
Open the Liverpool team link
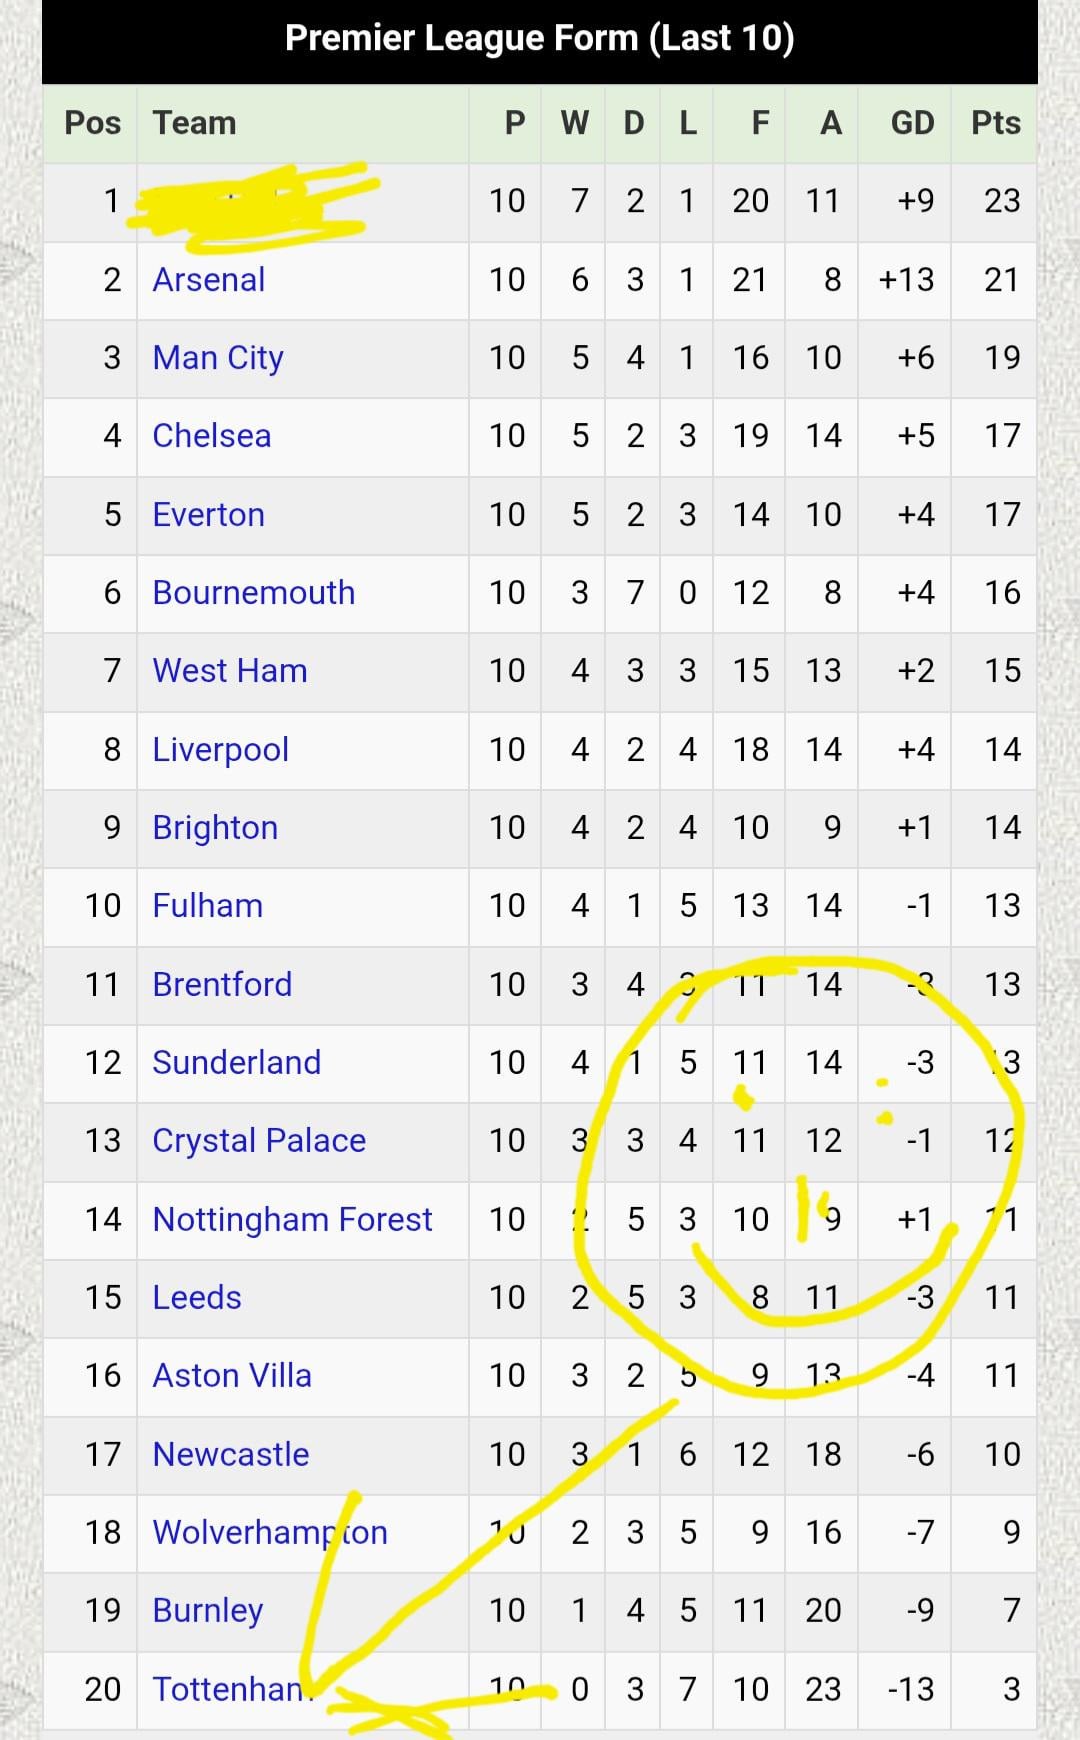[x=221, y=750]
